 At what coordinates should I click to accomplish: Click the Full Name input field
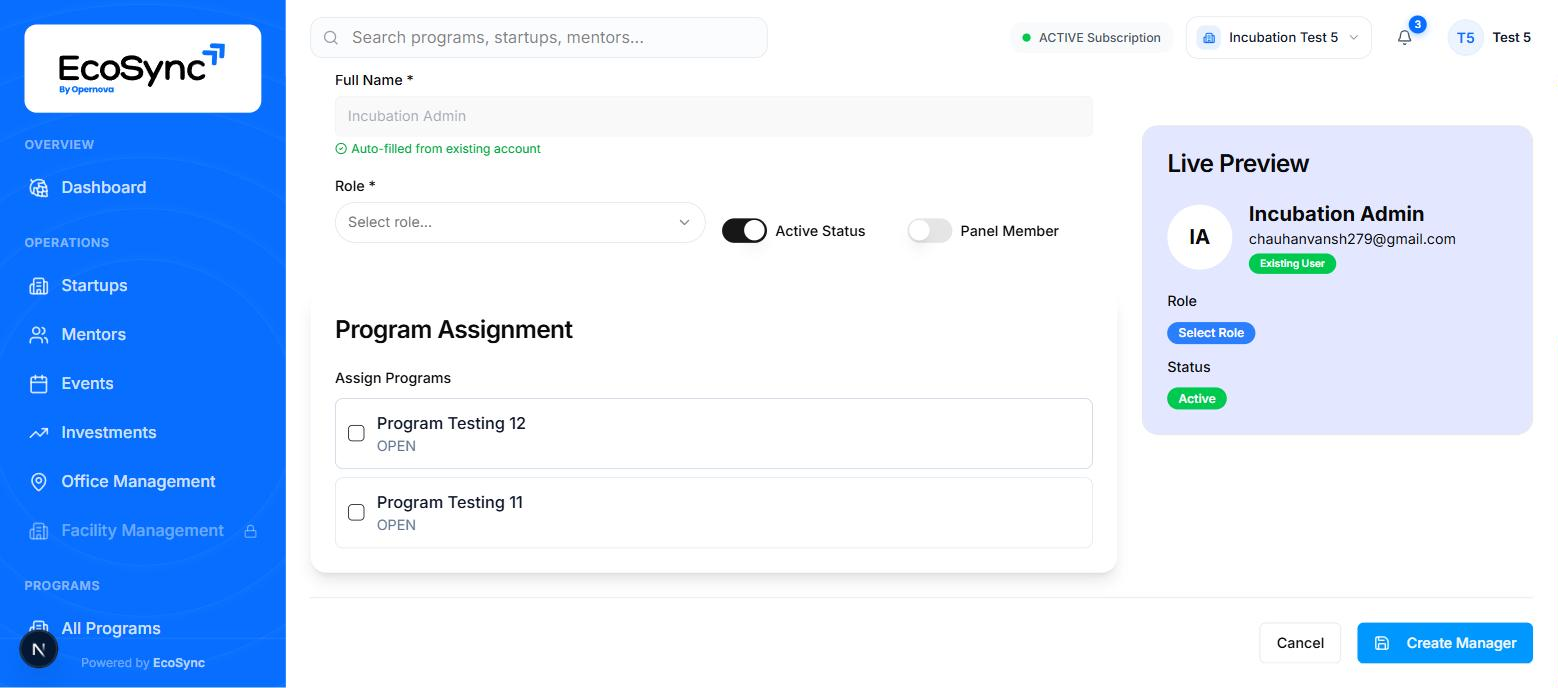click(714, 116)
